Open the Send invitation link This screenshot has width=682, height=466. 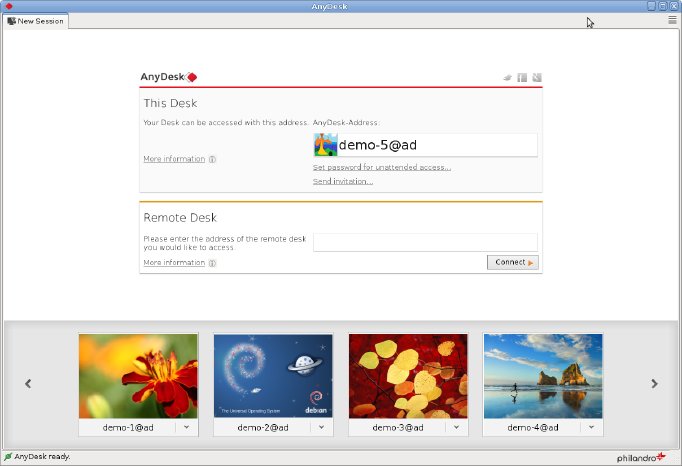tap(343, 181)
